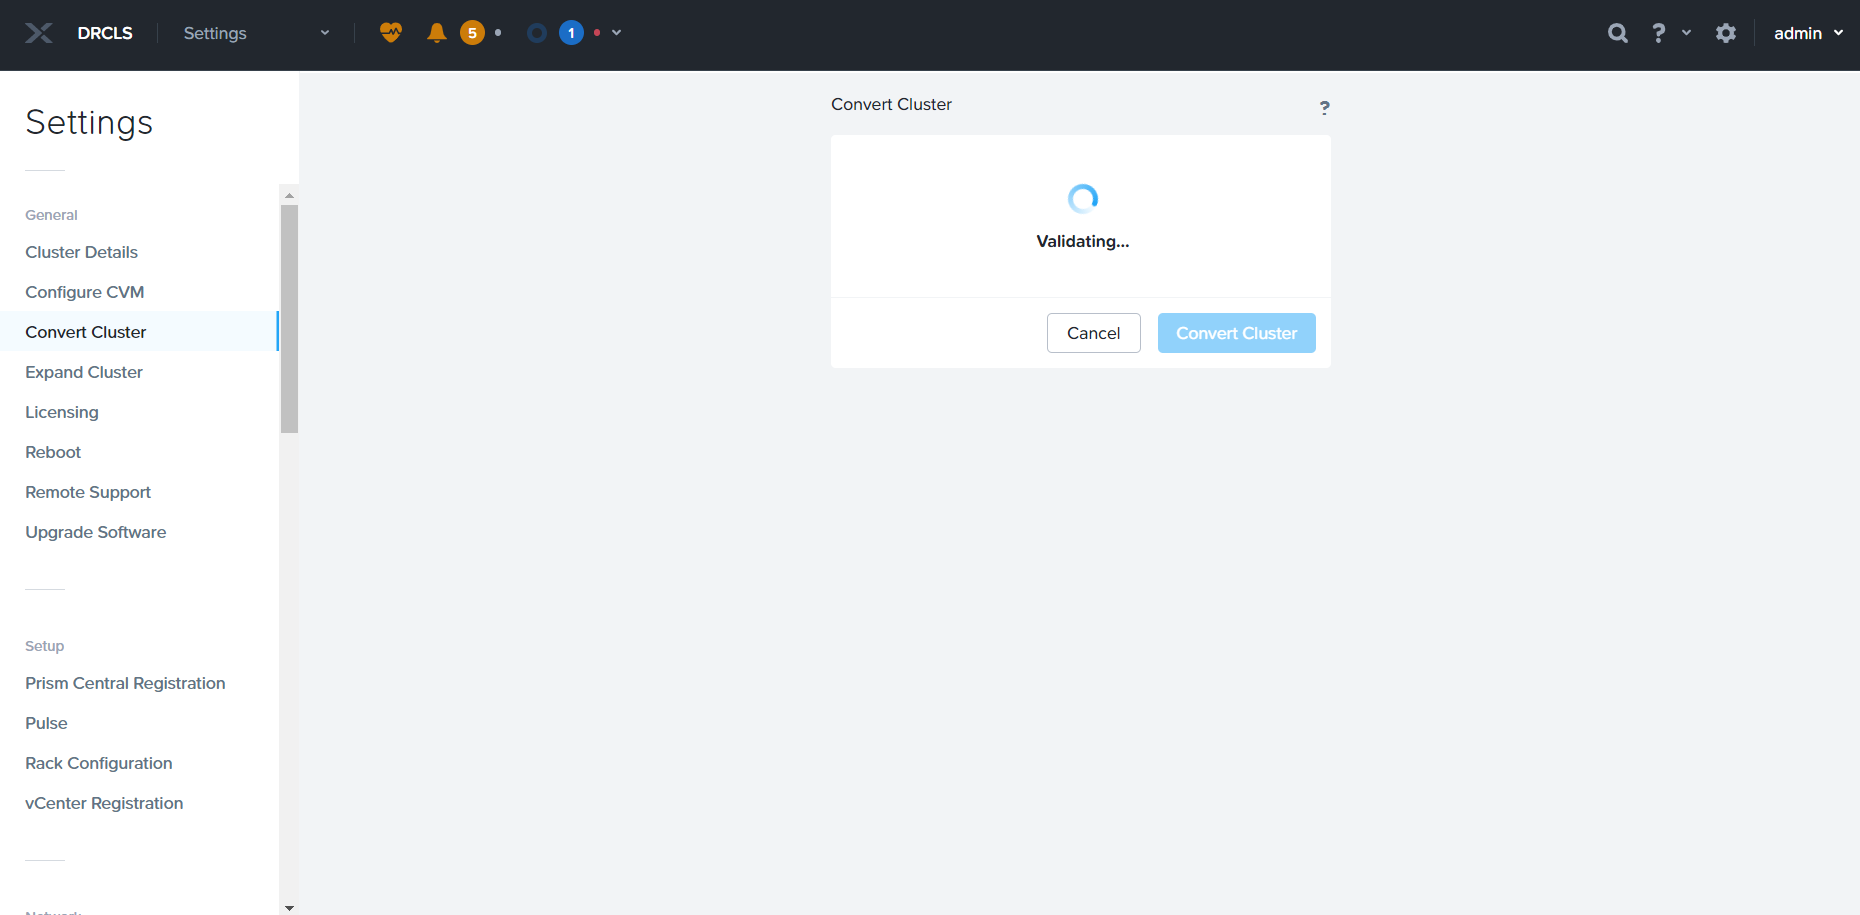Open Licensing settings page

[x=62, y=412]
